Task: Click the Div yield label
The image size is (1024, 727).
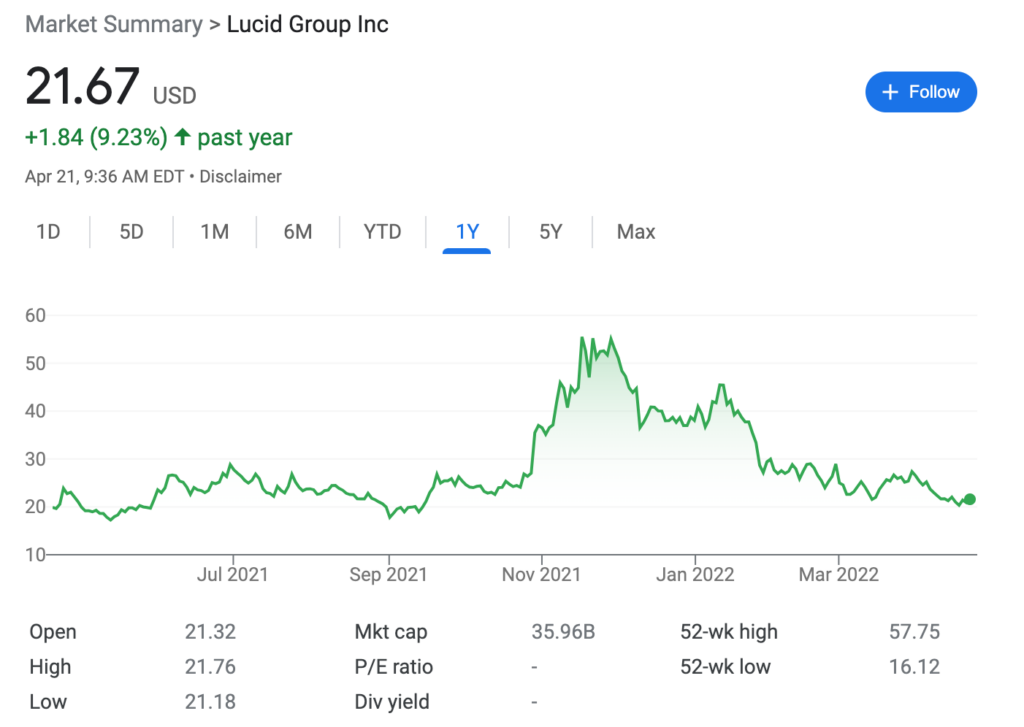Action: tap(392, 702)
